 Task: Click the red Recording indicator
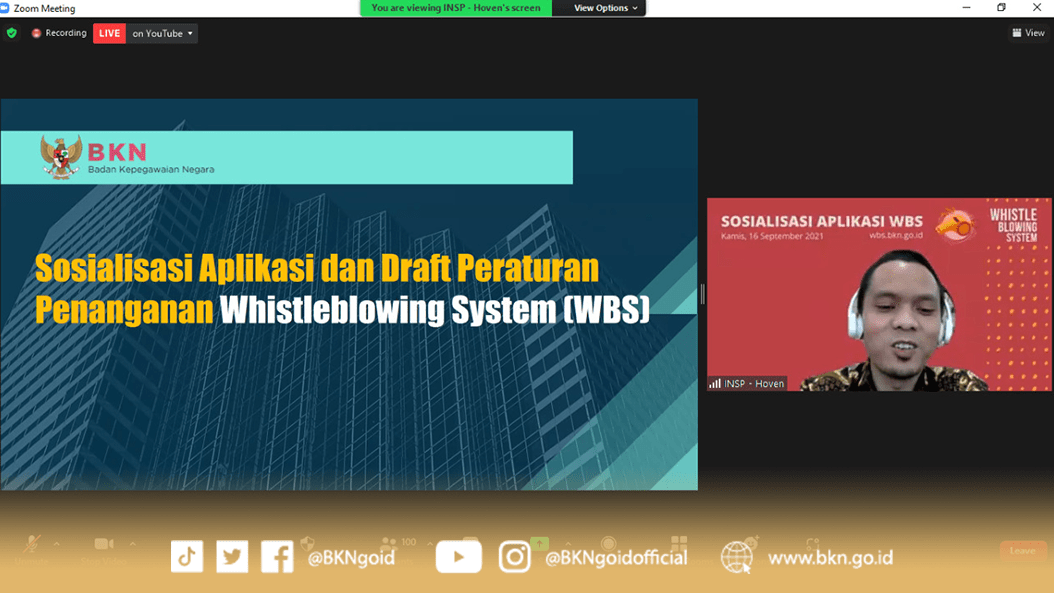[x=58, y=33]
